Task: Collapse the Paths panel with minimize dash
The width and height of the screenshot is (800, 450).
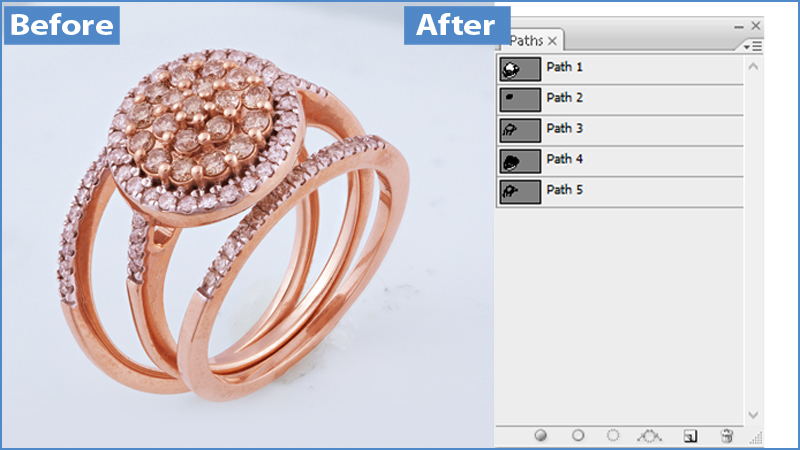Action: pyautogui.click(x=739, y=25)
